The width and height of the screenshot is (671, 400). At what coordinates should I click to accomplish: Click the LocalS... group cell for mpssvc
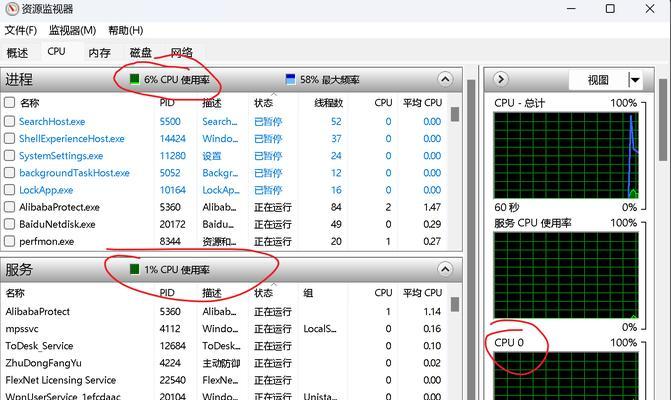(x=320, y=329)
